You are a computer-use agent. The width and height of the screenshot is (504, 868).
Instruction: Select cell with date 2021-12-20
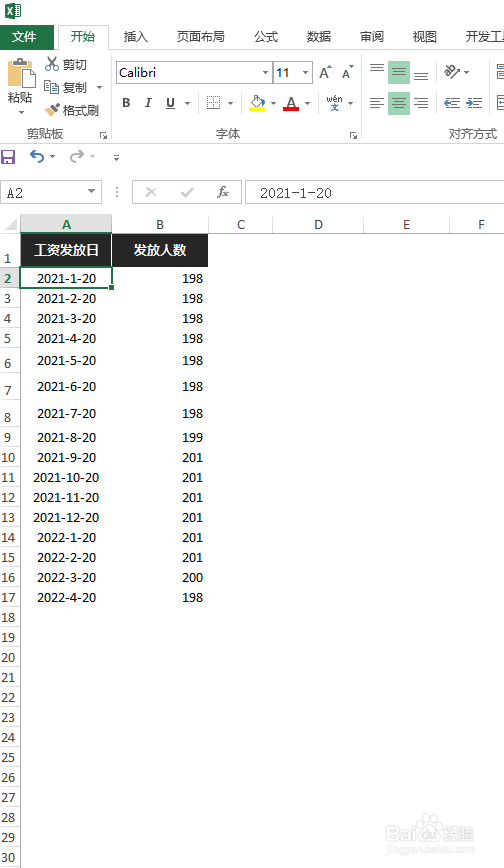pyautogui.click(x=66, y=518)
